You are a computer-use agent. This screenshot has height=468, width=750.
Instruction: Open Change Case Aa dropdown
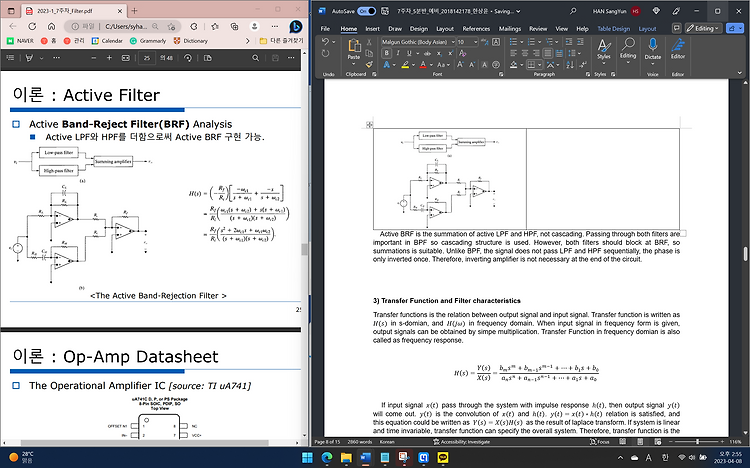443,65
